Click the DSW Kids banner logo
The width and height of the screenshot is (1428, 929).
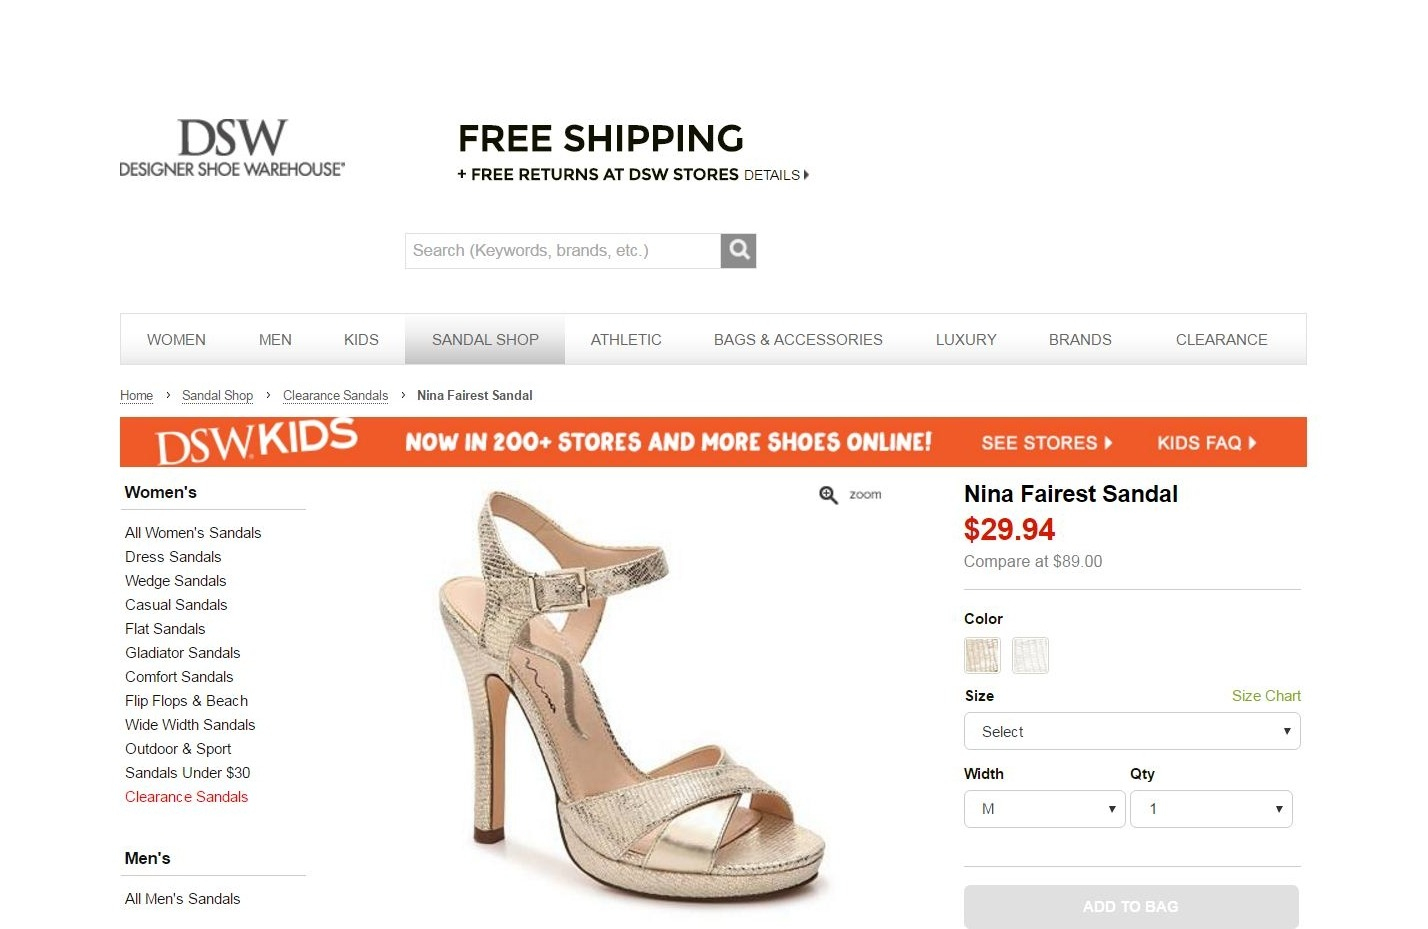tap(256, 442)
